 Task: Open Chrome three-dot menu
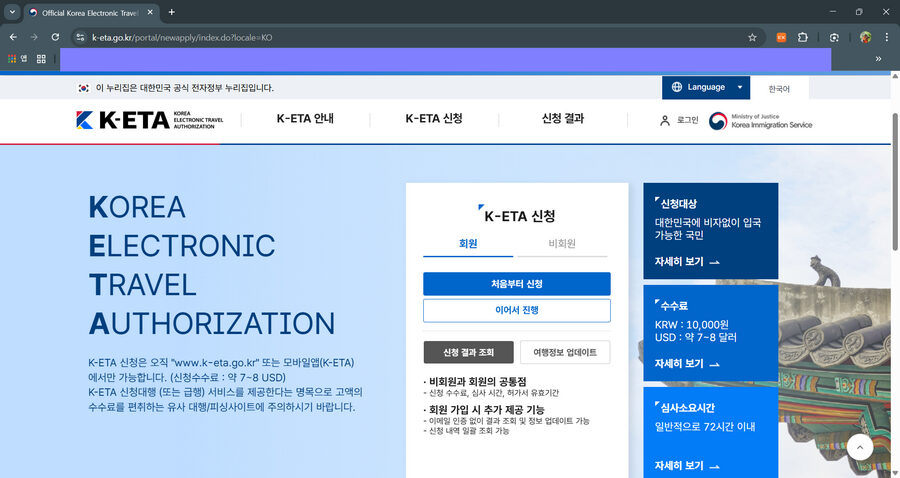[x=886, y=37]
